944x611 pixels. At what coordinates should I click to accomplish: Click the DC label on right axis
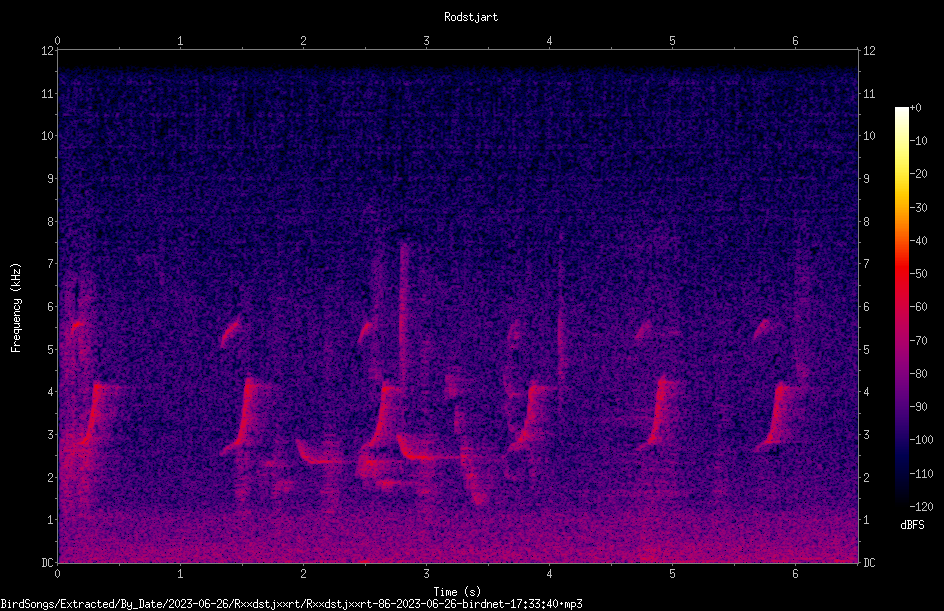pos(869,562)
